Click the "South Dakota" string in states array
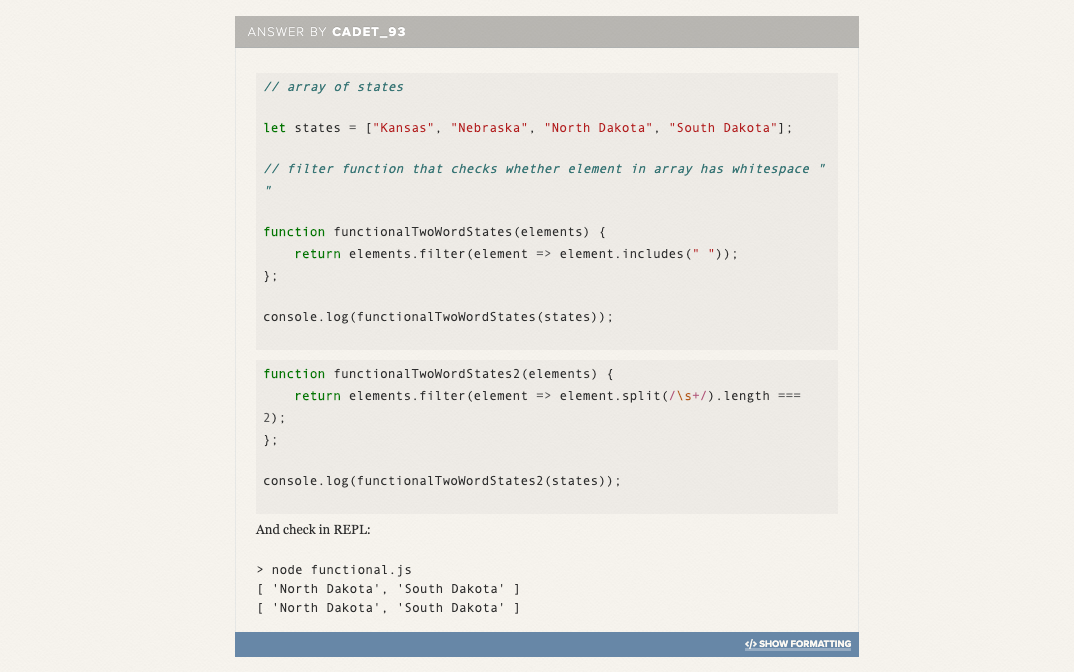This screenshot has width=1074, height=672. pyautogui.click(x=723, y=128)
